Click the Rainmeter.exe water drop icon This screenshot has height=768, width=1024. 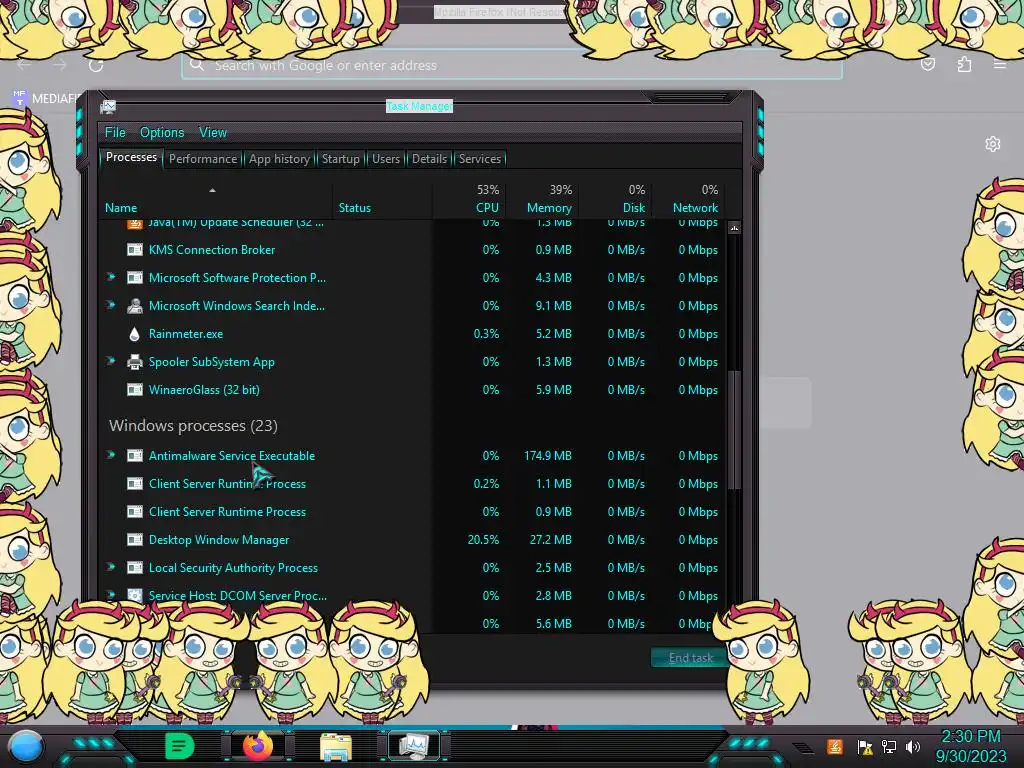click(x=135, y=334)
